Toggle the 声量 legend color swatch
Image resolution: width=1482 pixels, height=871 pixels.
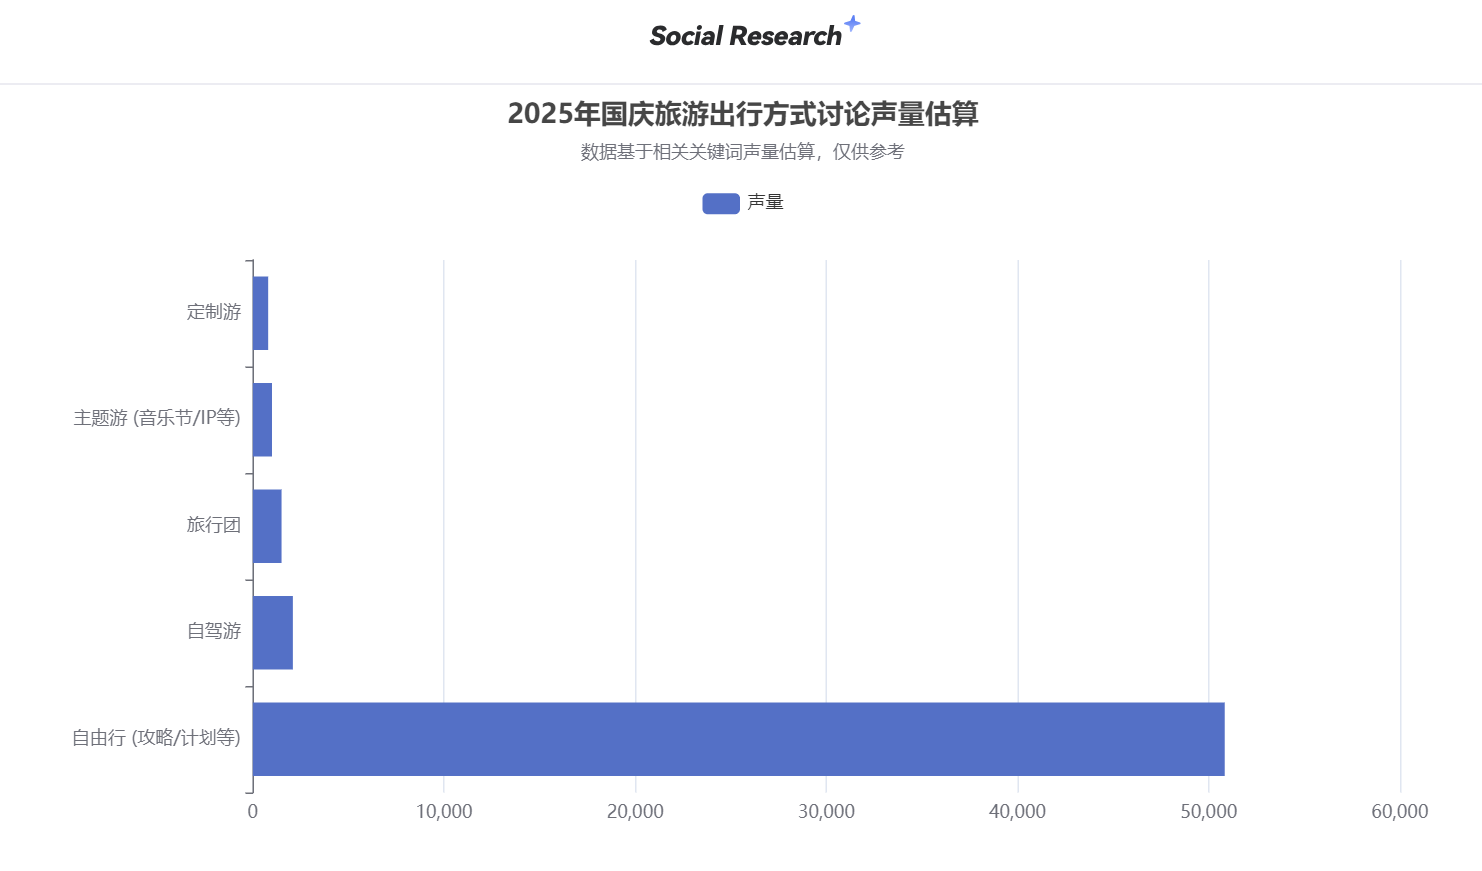[x=721, y=203]
